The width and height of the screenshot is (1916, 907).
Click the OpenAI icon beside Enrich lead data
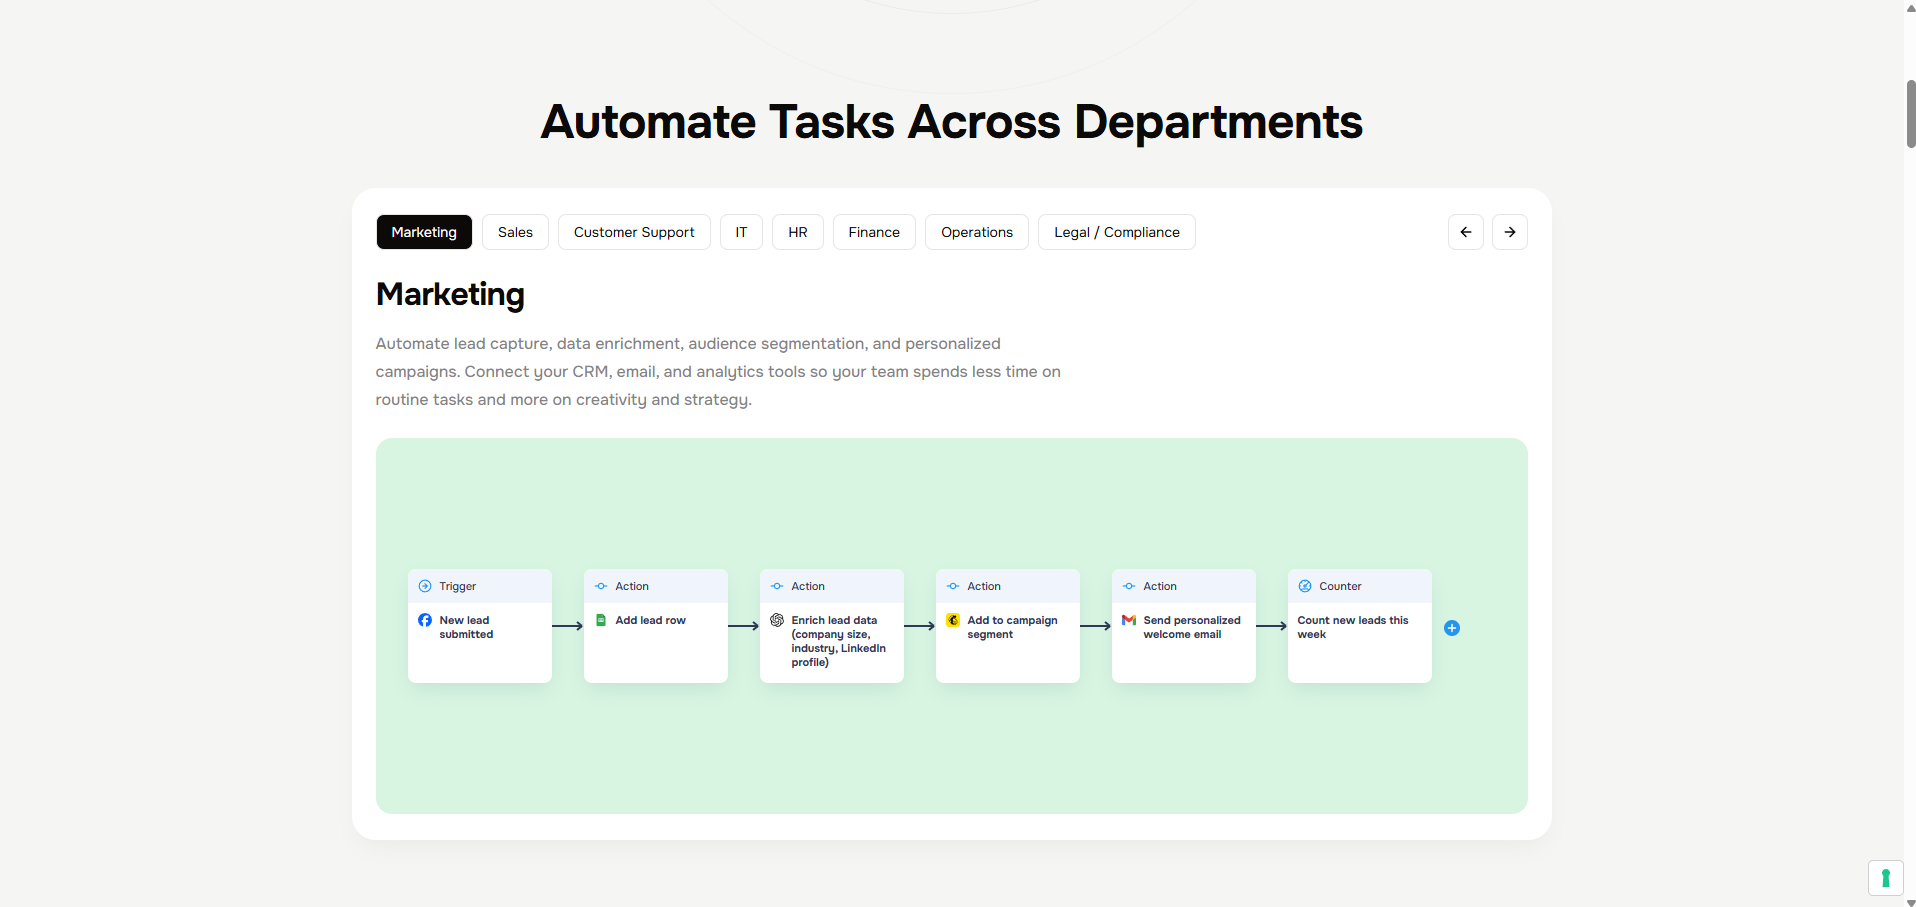(777, 620)
